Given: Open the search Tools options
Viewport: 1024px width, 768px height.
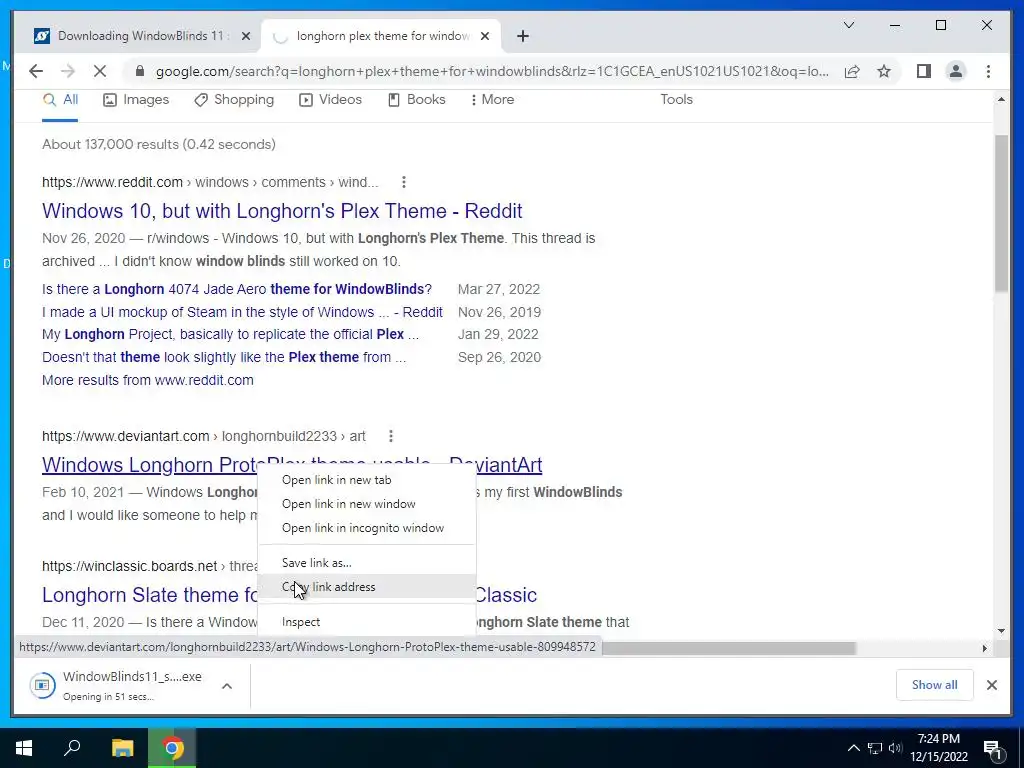Looking at the screenshot, I should (676, 100).
